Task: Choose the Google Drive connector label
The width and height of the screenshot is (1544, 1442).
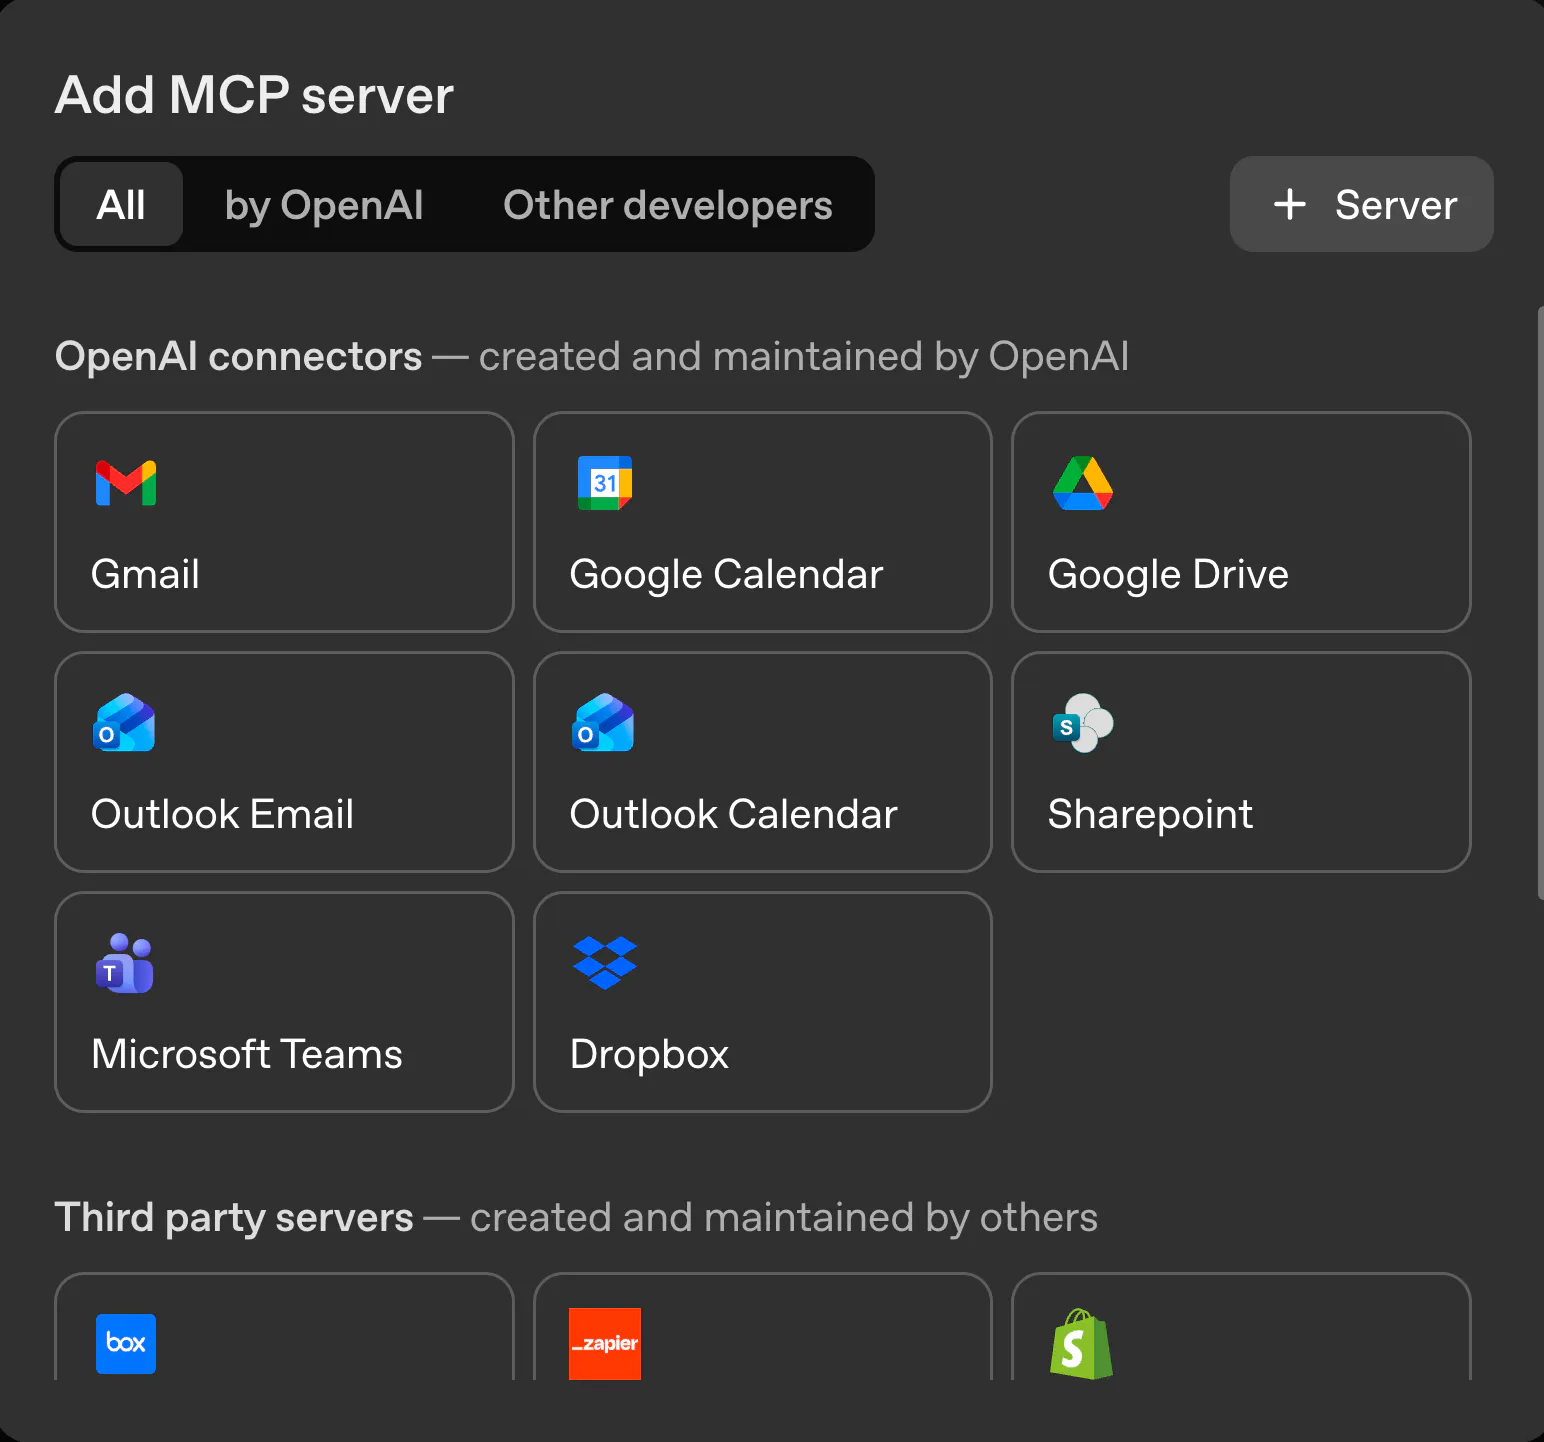Action: (1168, 574)
